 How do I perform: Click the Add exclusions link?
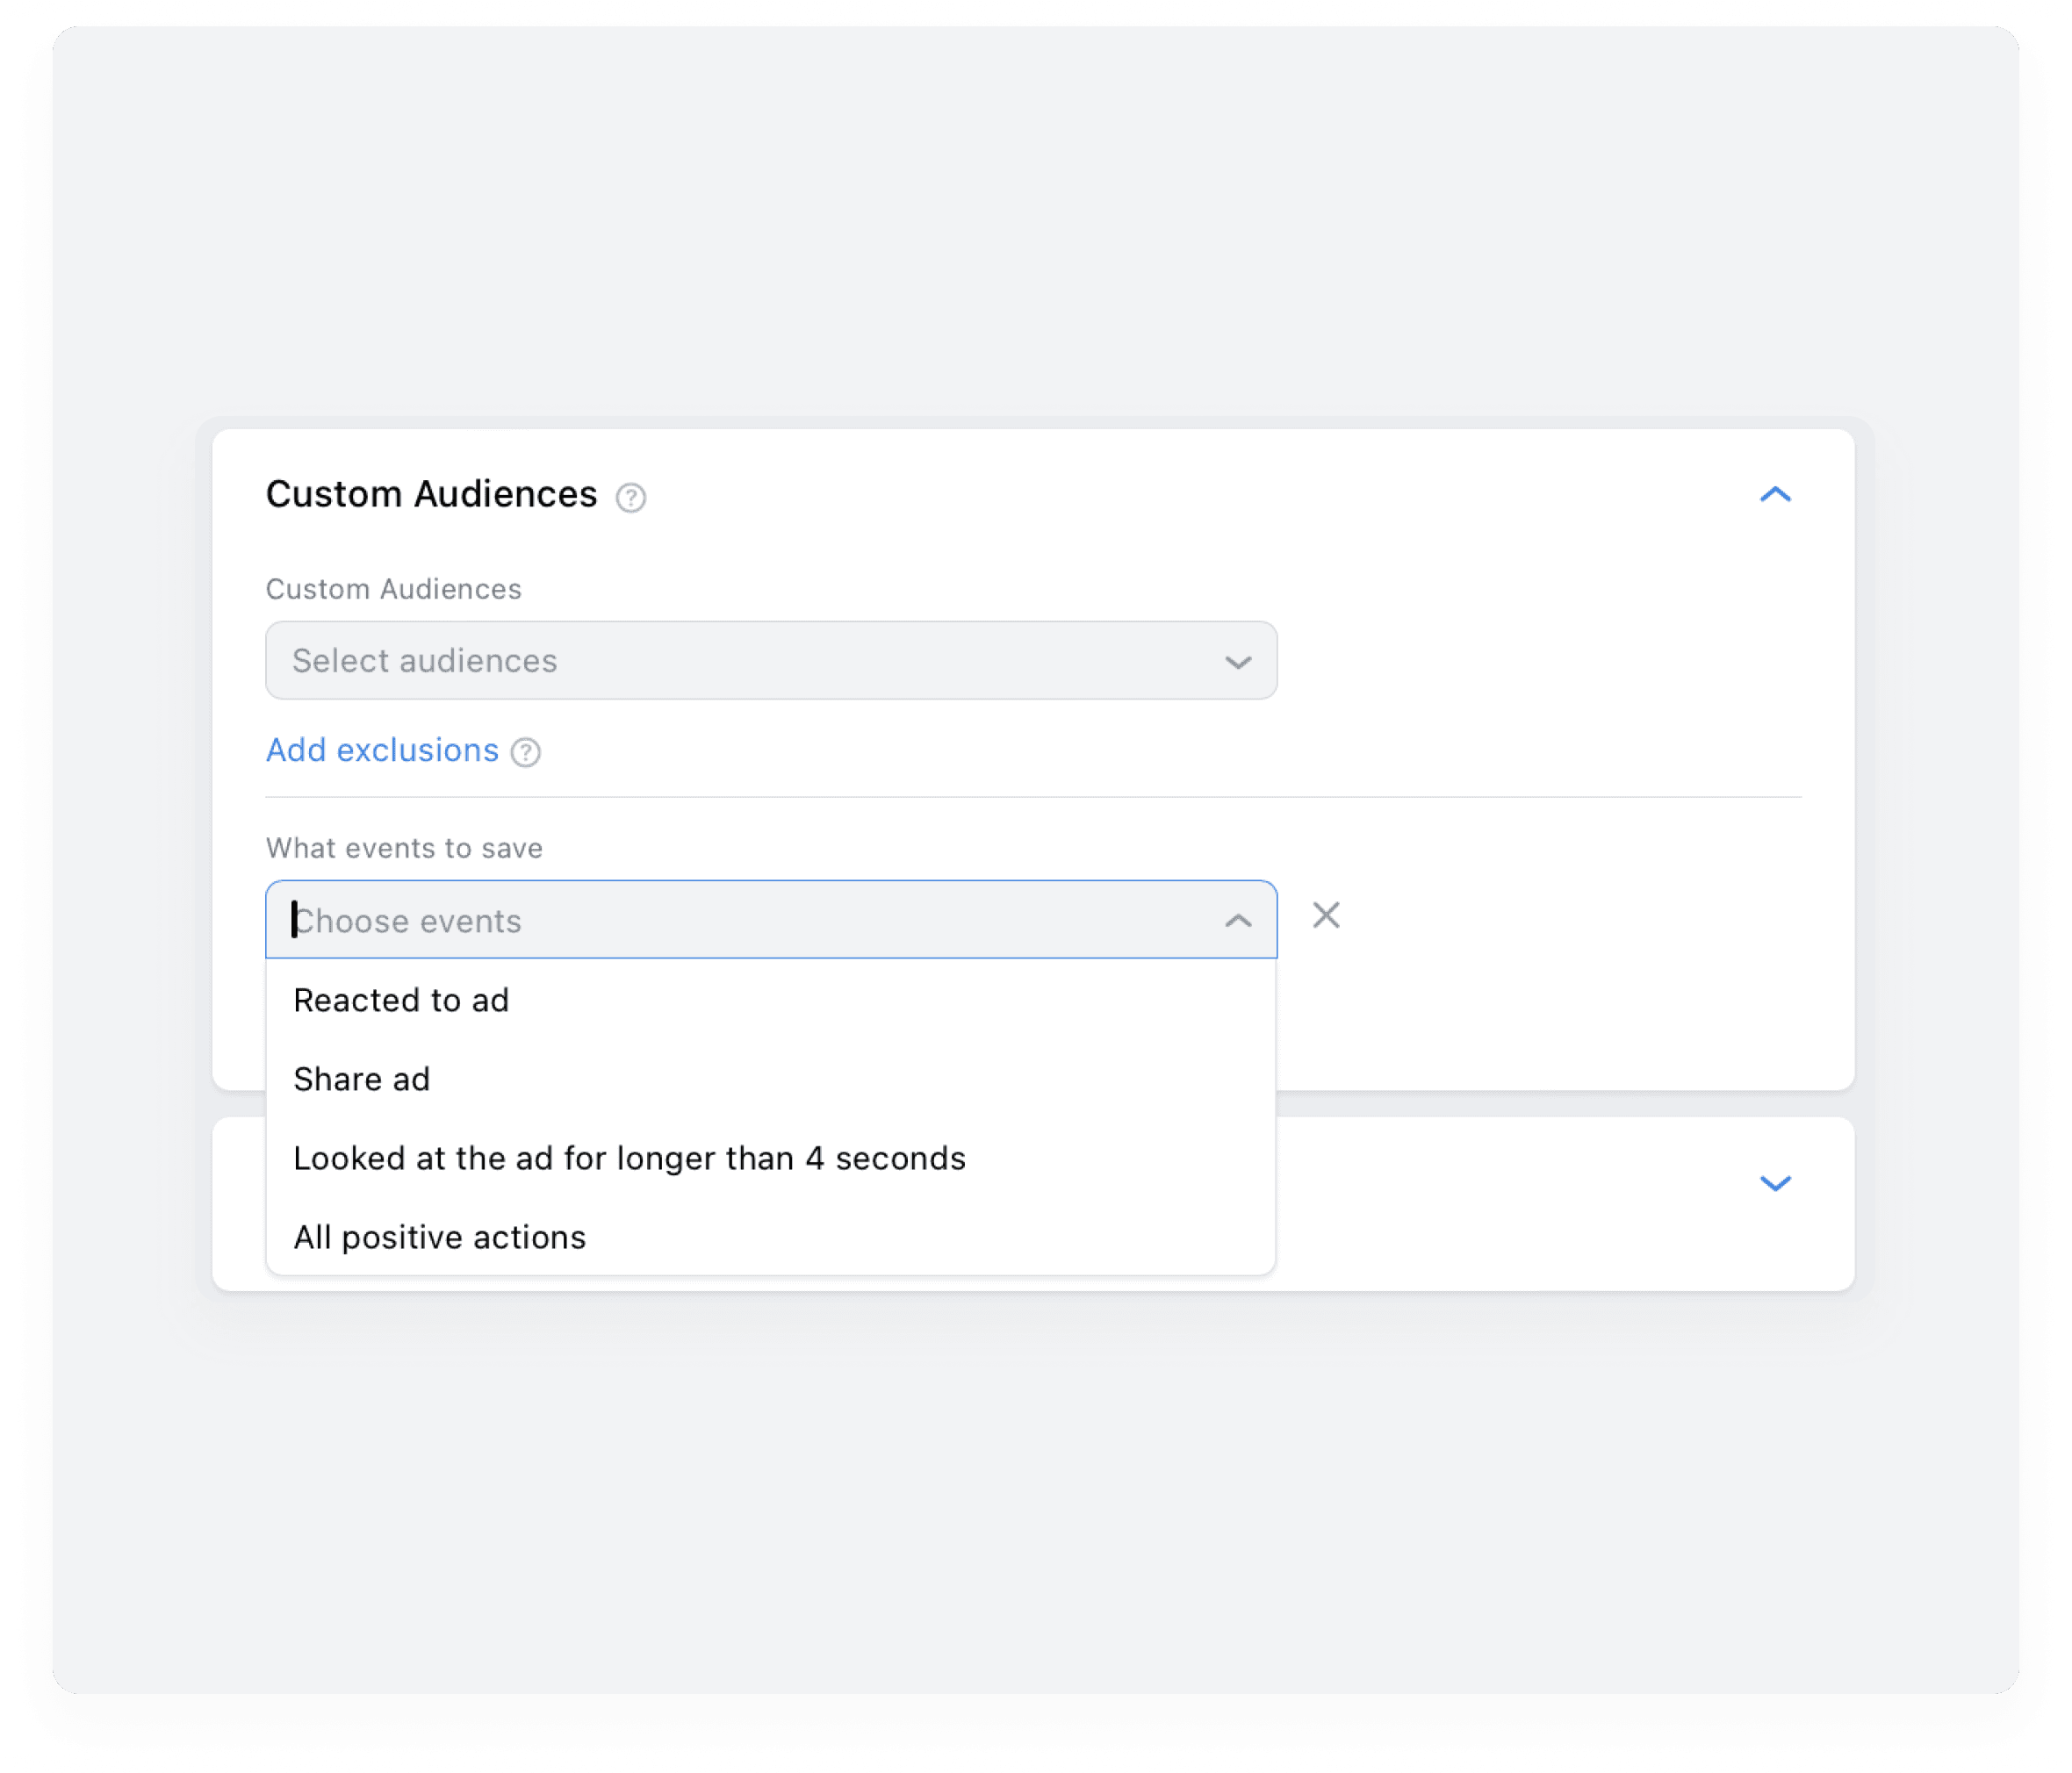coord(382,750)
